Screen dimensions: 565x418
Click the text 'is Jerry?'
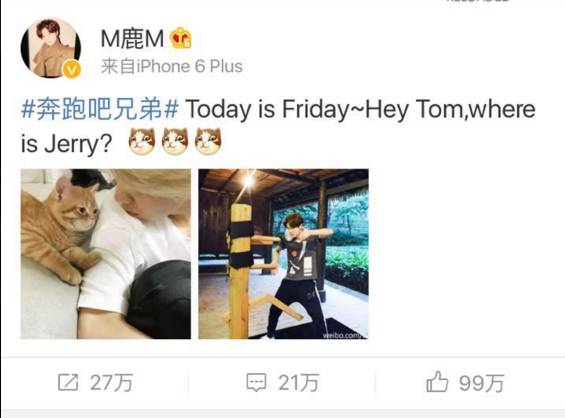click(x=66, y=143)
